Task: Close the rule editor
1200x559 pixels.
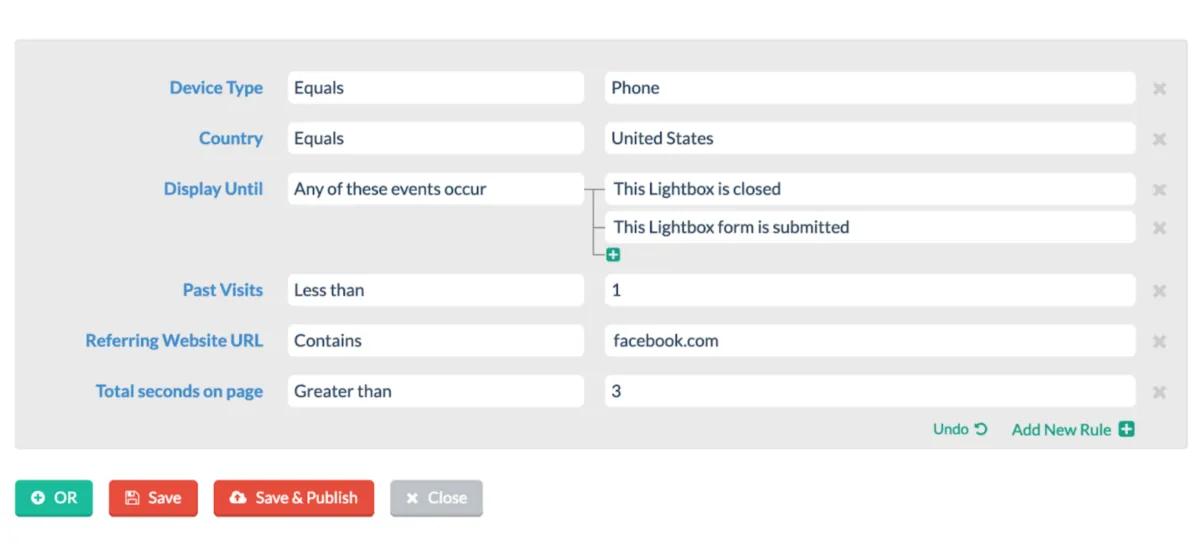Action: [436, 498]
